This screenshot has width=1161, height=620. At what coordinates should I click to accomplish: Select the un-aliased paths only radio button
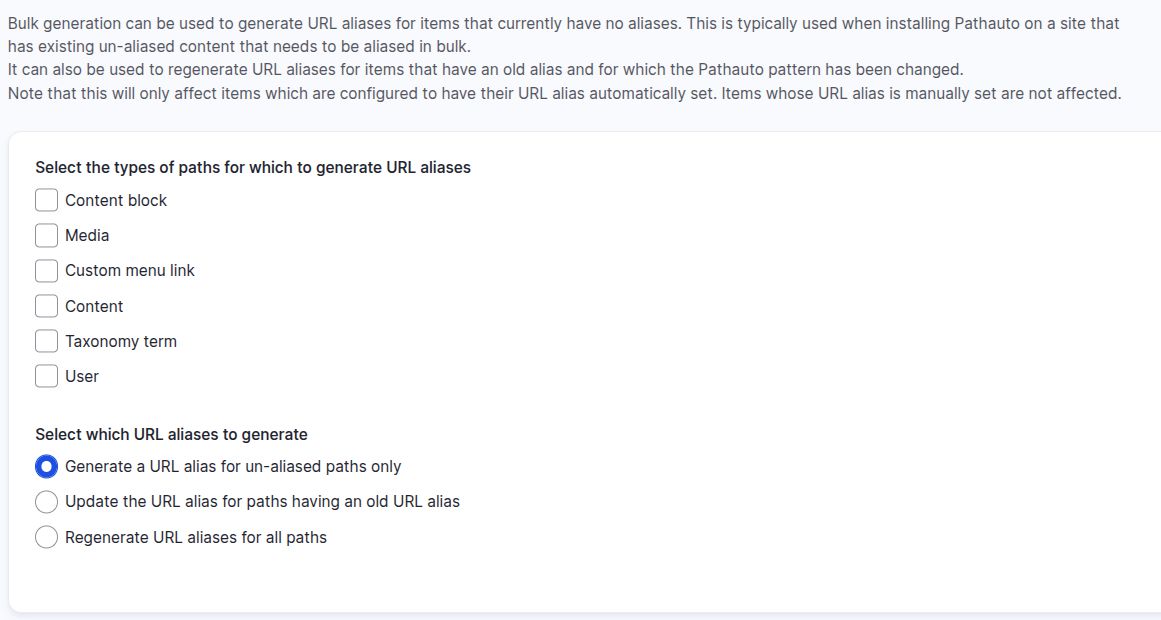[x=46, y=467]
